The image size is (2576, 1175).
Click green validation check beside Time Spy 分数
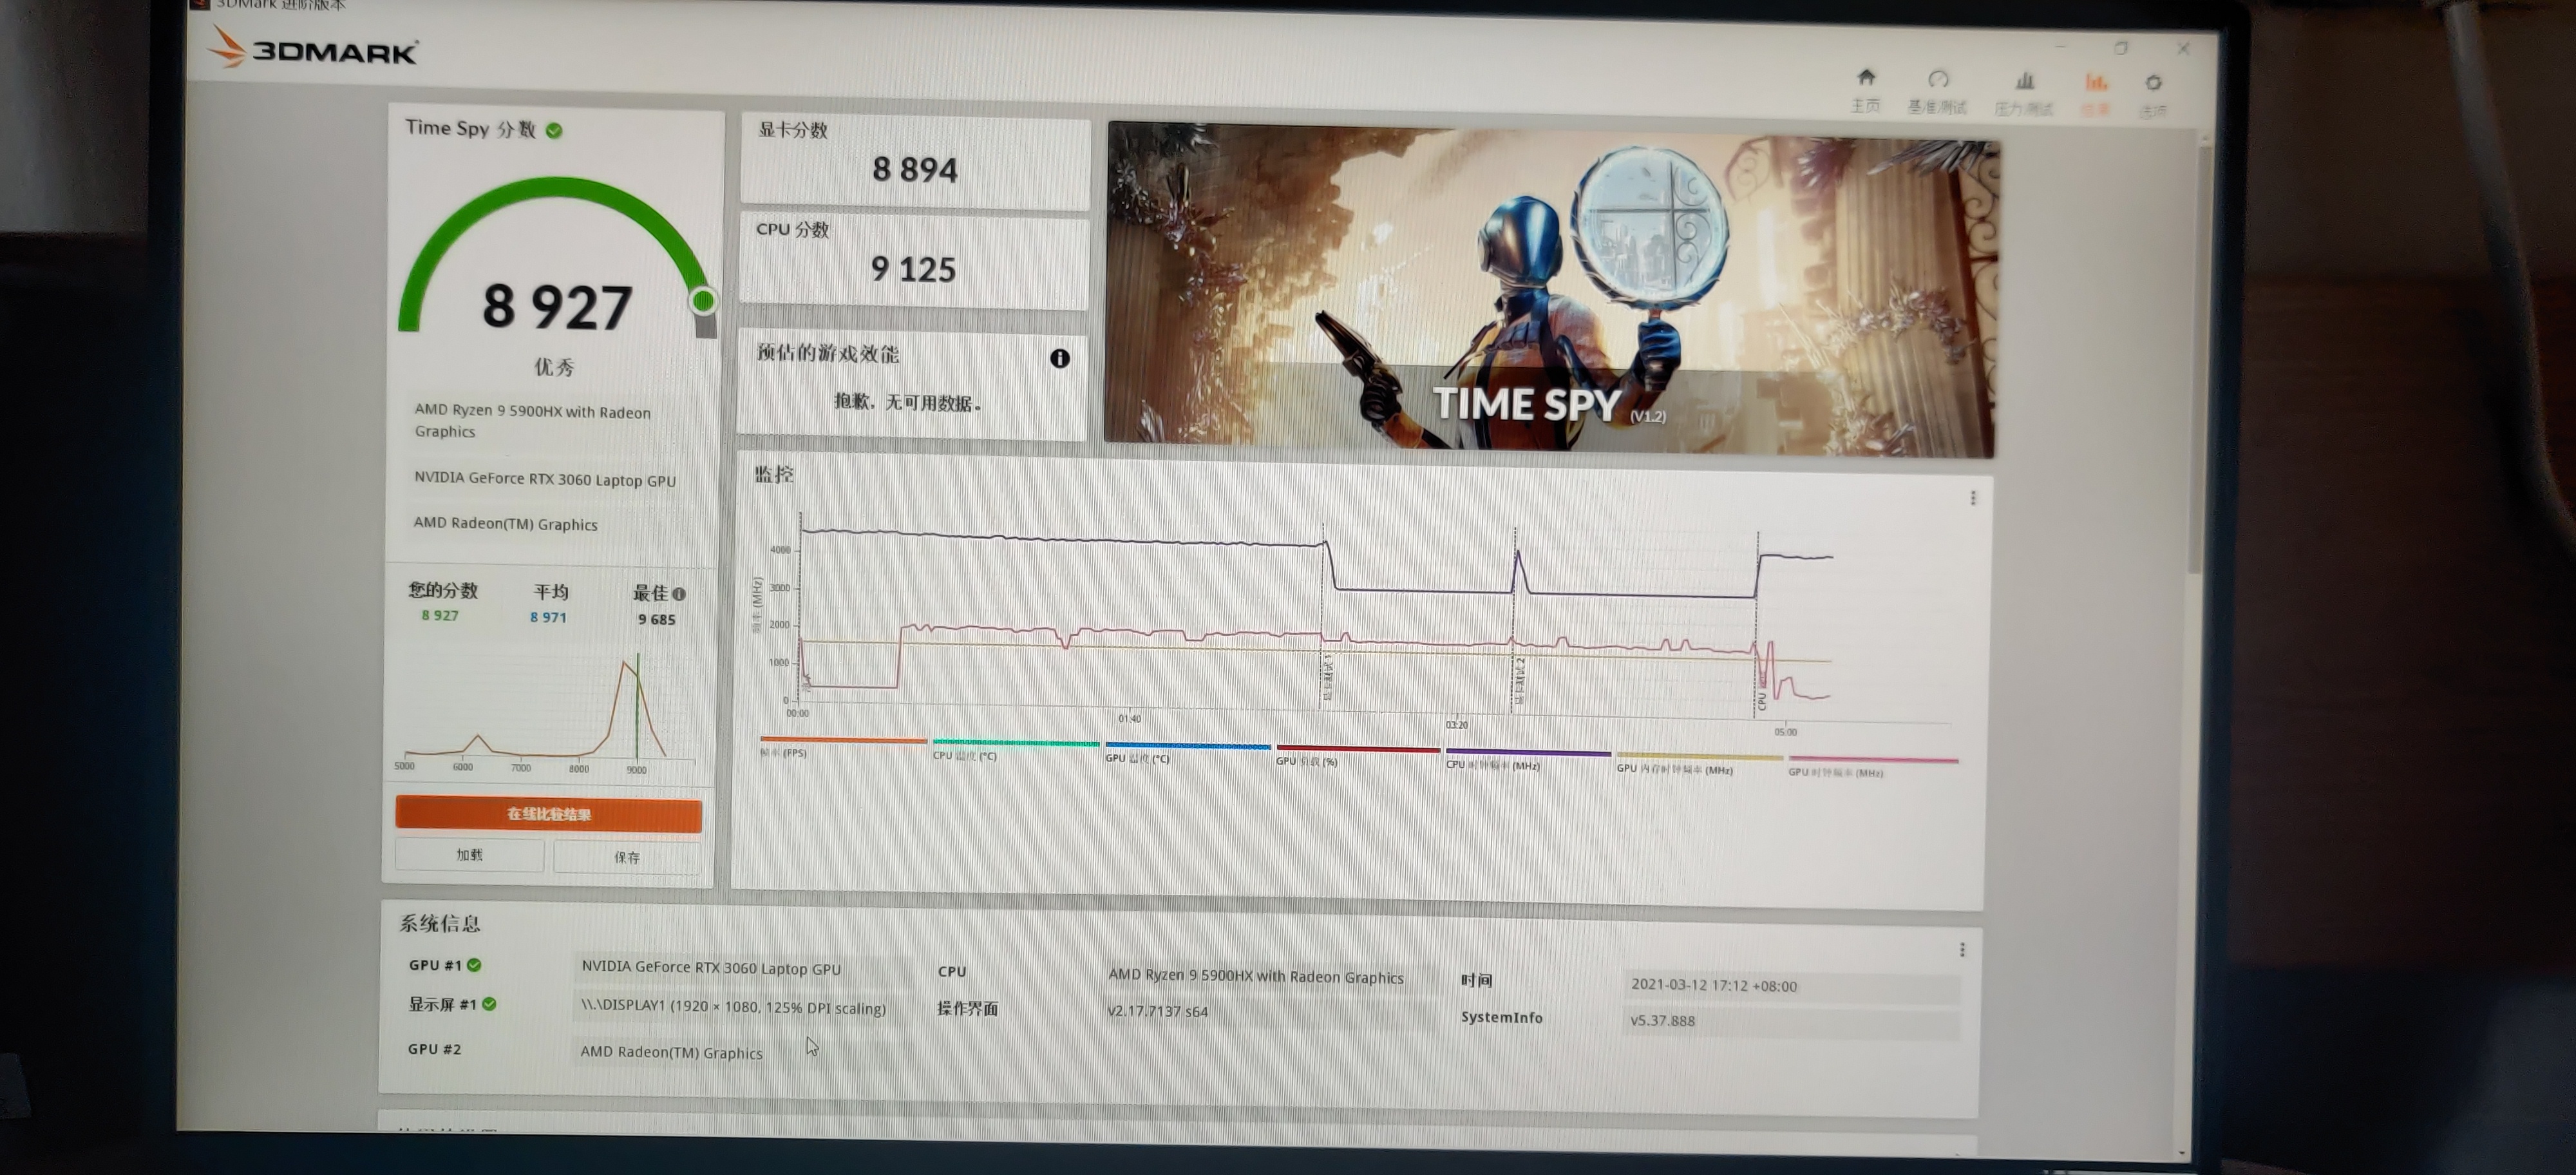[x=554, y=130]
